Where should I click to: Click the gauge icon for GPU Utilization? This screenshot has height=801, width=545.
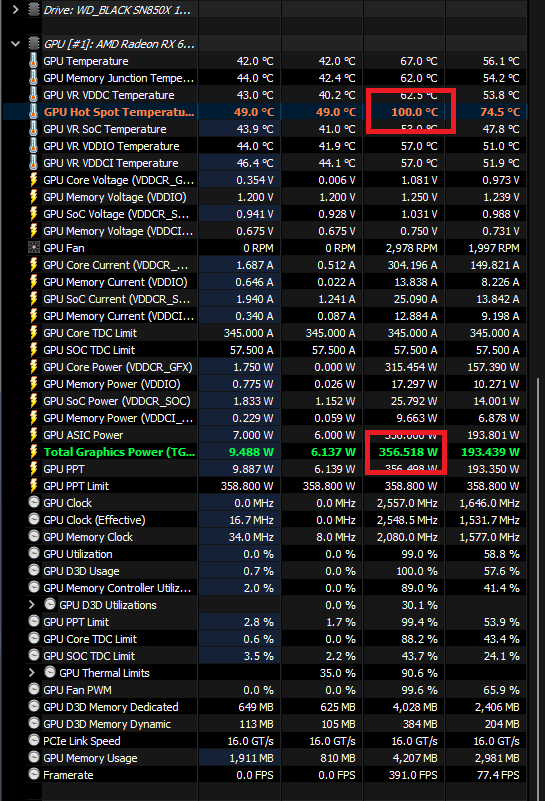pyautogui.click(x=34, y=554)
